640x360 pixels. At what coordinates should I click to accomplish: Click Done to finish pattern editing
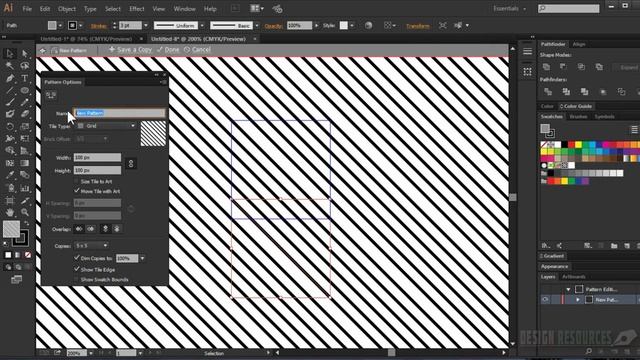pyautogui.click(x=168, y=50)
